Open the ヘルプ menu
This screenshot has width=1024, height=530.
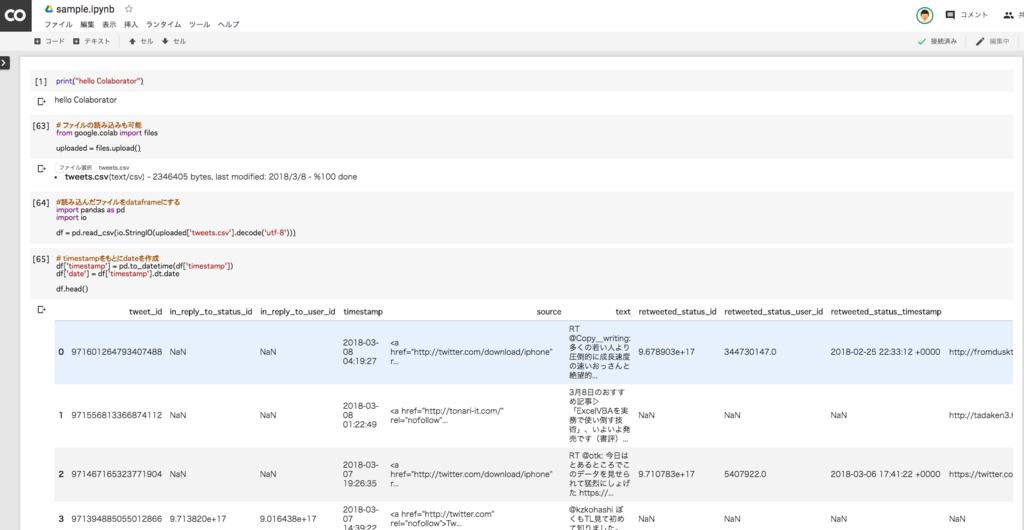(x=229, y=25)
